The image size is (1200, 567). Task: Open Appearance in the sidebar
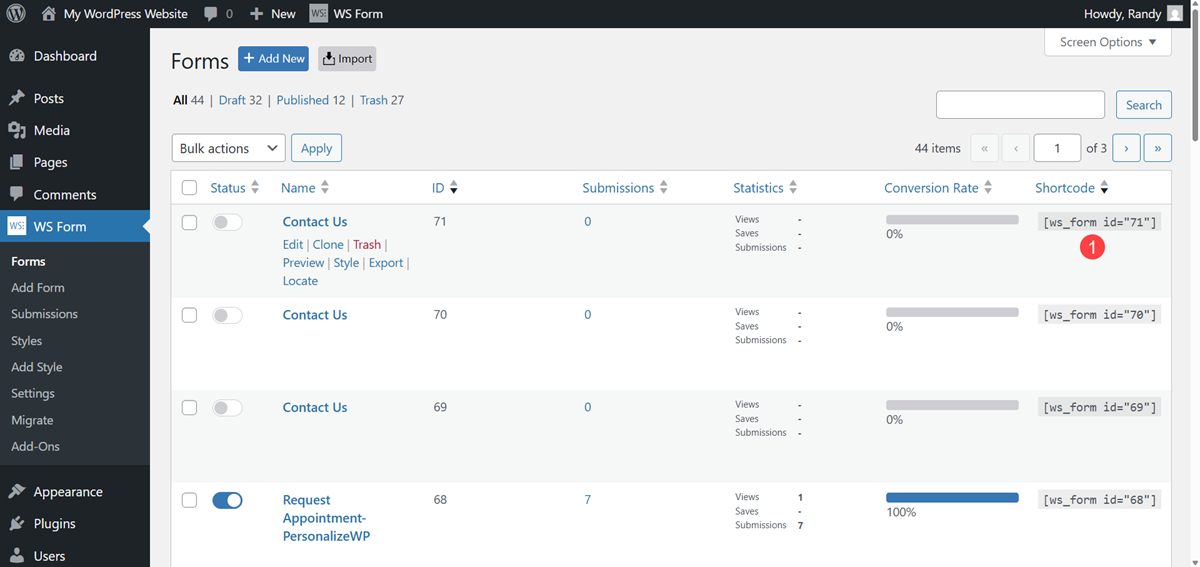67,491
